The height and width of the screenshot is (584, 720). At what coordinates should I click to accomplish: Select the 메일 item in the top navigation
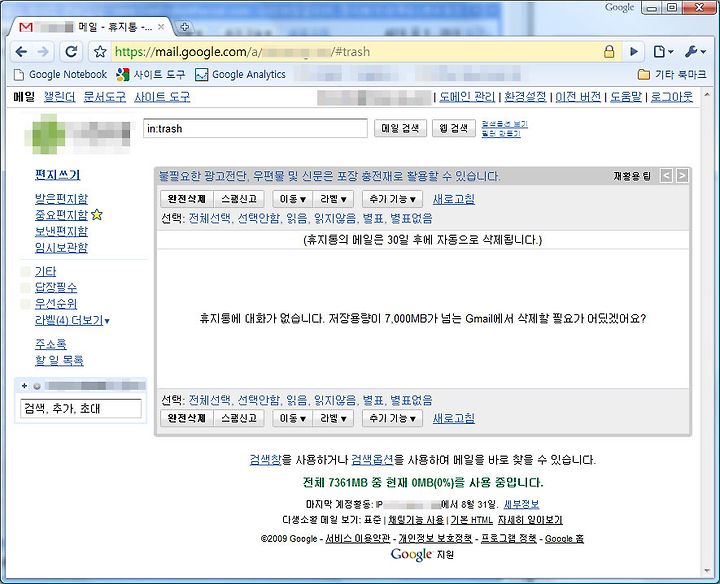[x=24, y=97]
